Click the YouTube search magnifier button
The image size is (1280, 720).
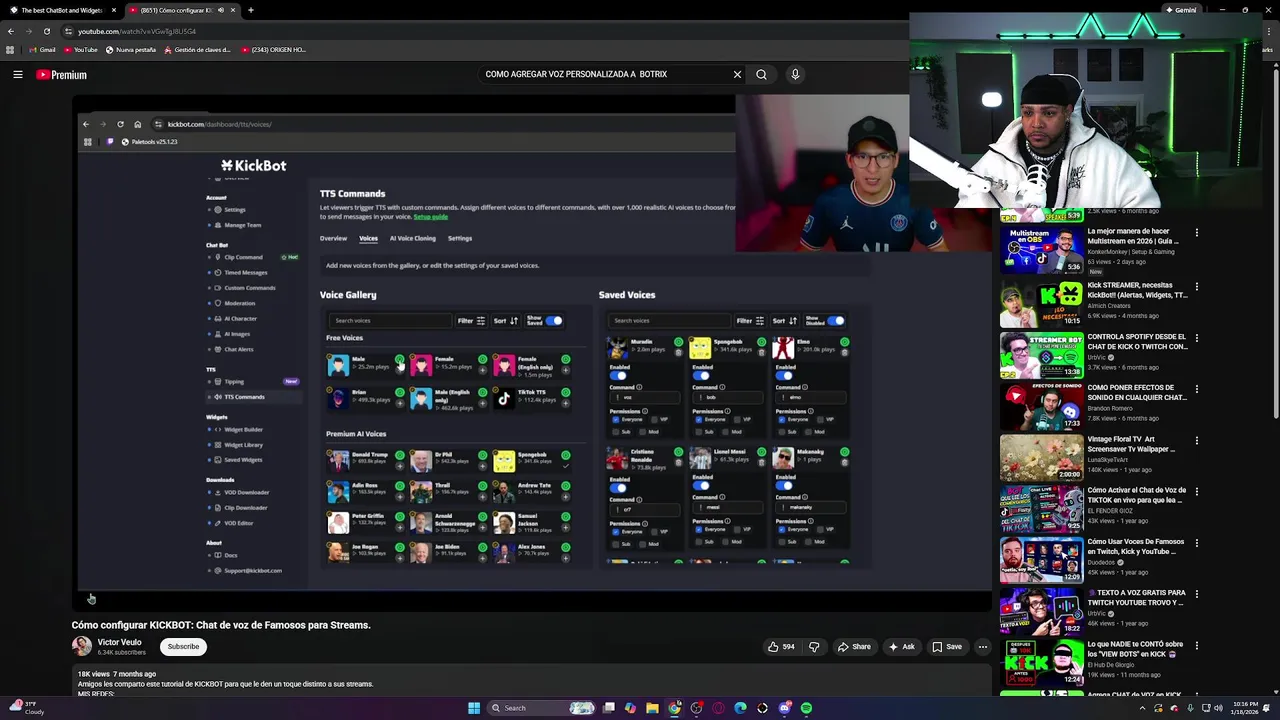pyautogui.click(x=761, y=74)
